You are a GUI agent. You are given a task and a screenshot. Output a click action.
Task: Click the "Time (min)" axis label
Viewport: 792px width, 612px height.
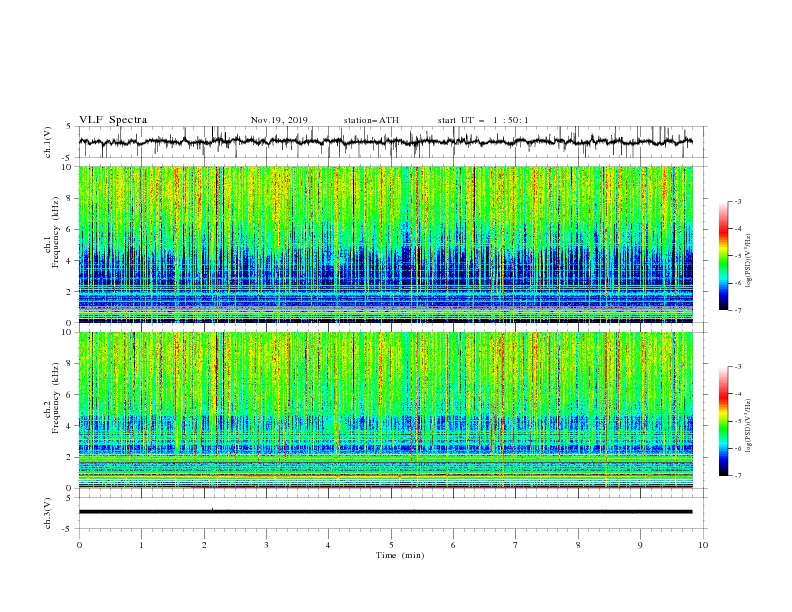pos(400,555)
